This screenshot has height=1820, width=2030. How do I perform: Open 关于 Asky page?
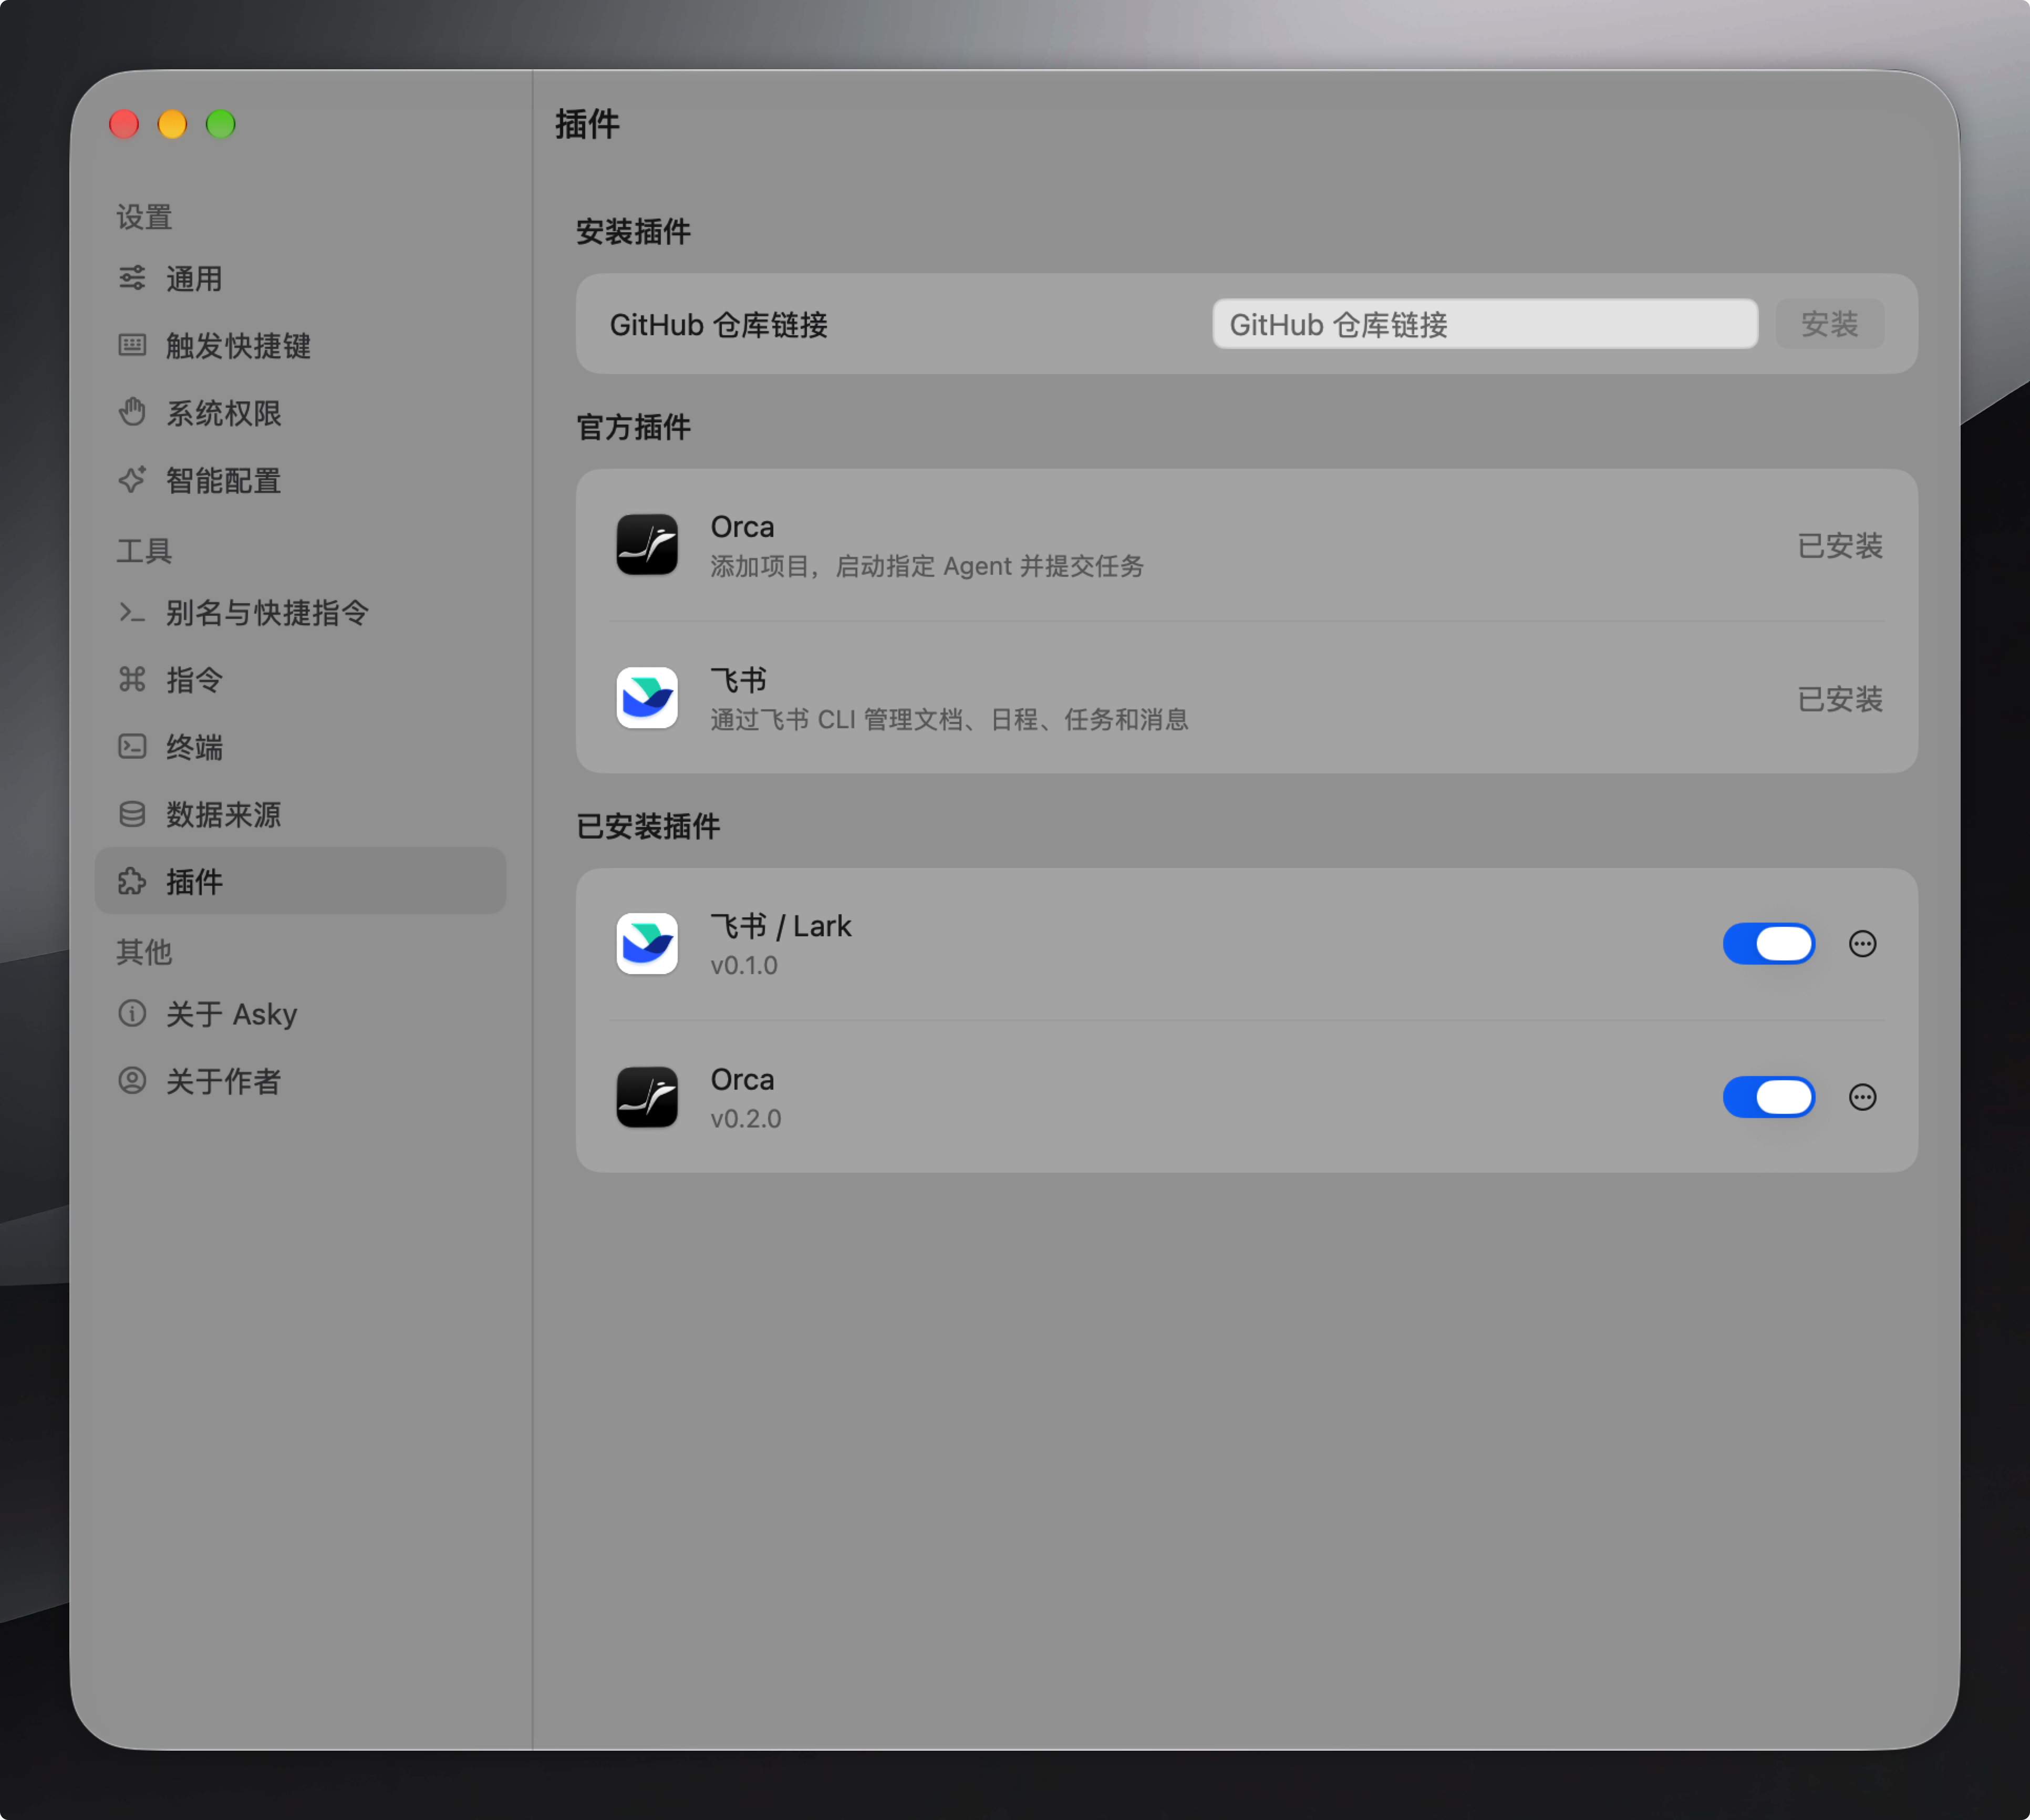pos(300,1013)
